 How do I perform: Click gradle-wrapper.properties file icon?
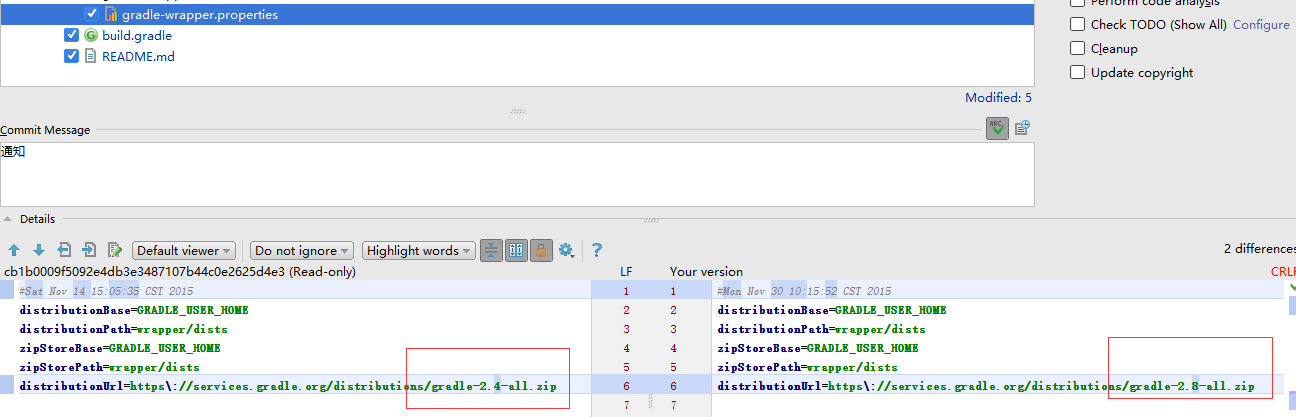pos(111,15)
